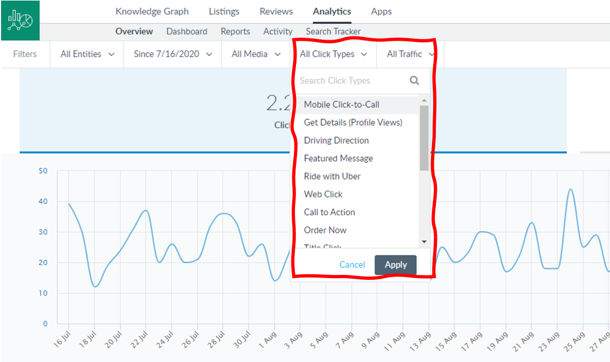This screenshot has width=610, height=362.
Task: Open the Reviews tab
Action: (276, 12)
